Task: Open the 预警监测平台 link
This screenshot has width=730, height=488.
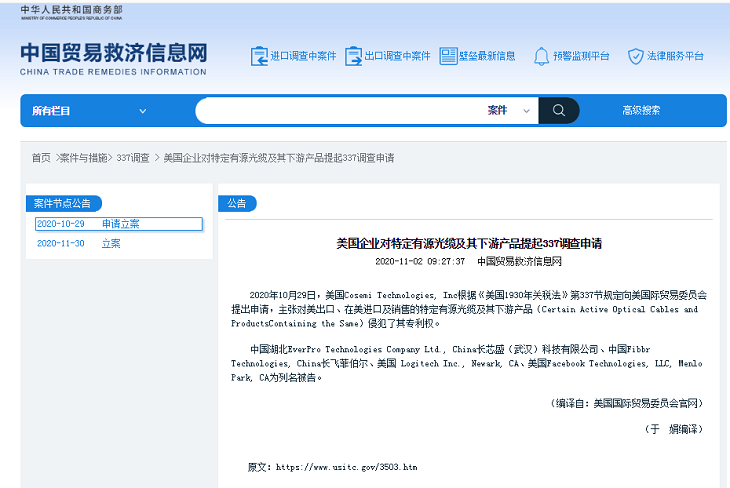Action: pos(581,56)
